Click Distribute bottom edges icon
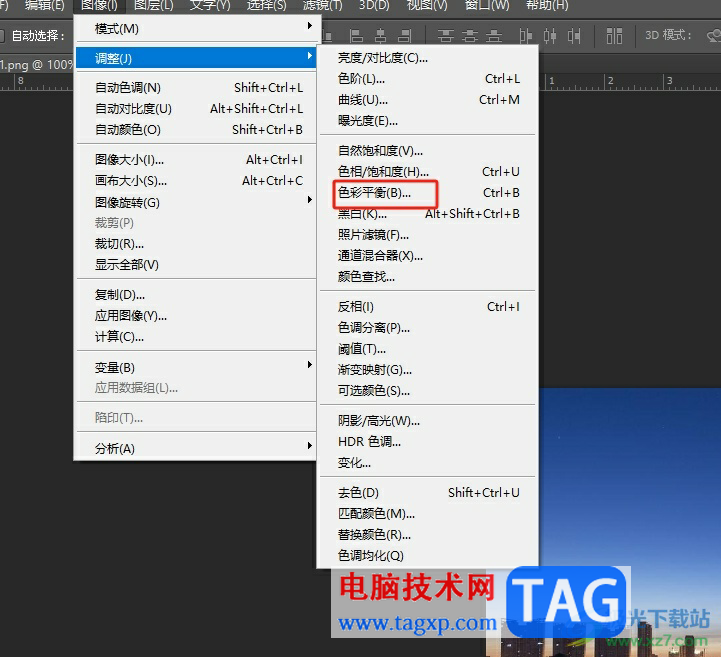This screenshot has height=657, width=721. (494, 35)
